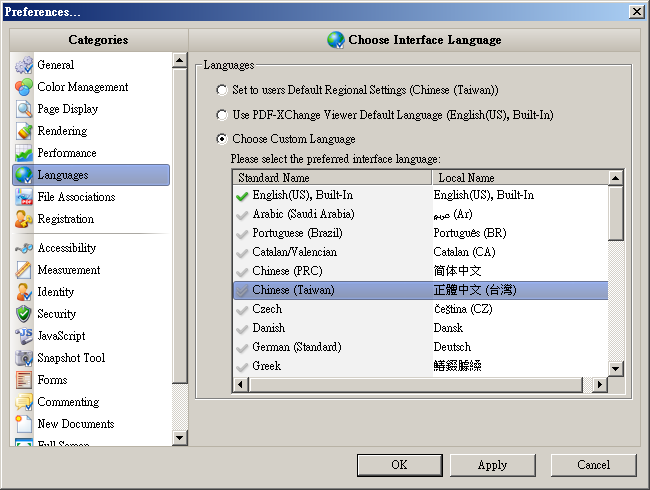
Task: Select Choose Custom Language radio button
Action: pos(222,139)
